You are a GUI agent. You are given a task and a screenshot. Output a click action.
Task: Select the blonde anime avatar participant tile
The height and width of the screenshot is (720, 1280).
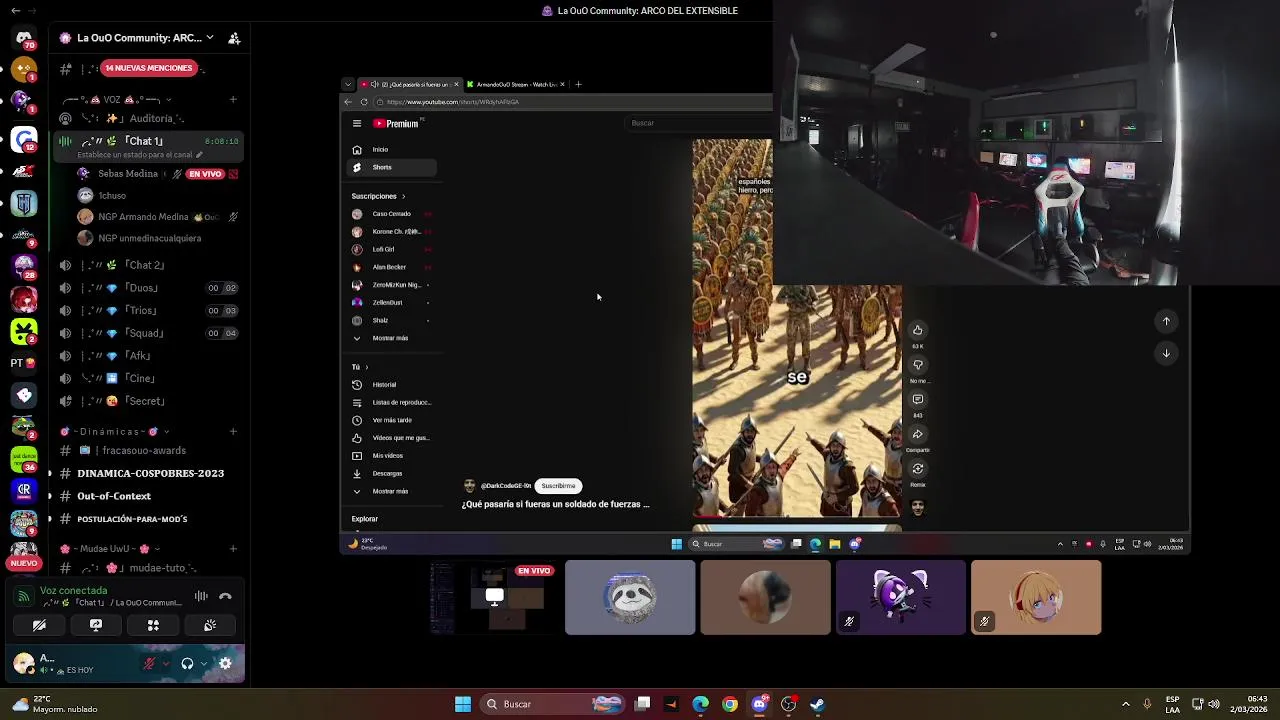(x=1036, y=598)
